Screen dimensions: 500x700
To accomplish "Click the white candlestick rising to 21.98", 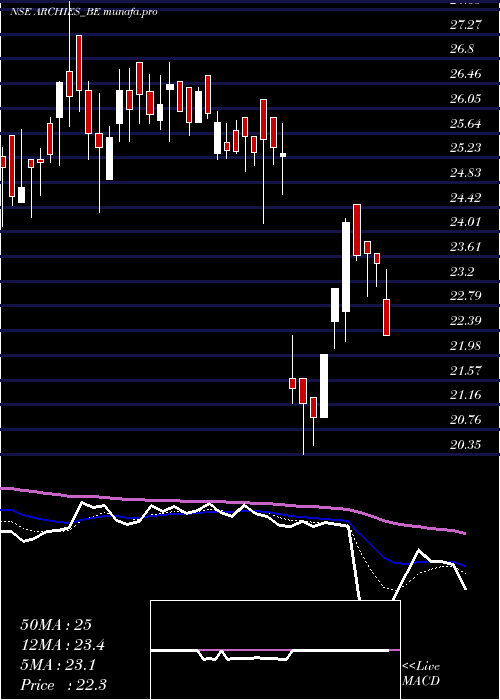I will click(324, 386).
